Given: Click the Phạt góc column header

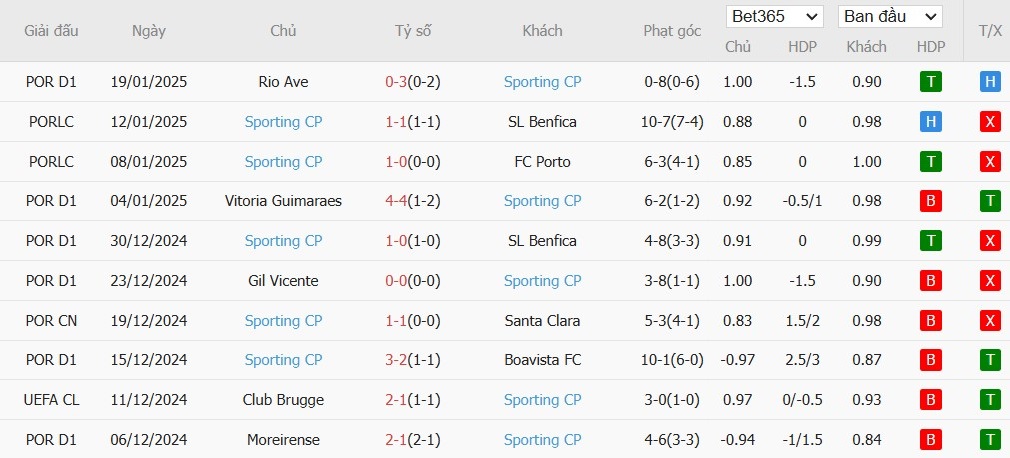Looking at the screenshot, I should click(672, 31).
